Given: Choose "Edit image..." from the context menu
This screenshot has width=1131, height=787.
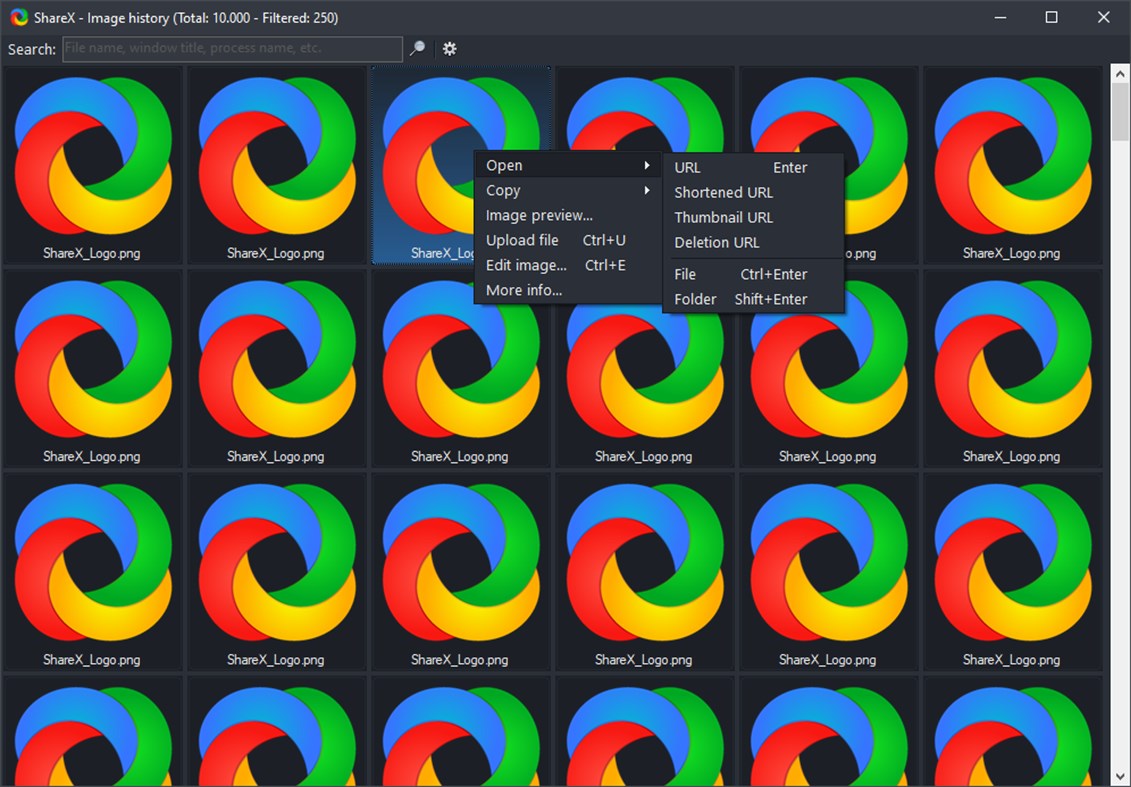Looking at the screenshot, I should click(524, 265).
